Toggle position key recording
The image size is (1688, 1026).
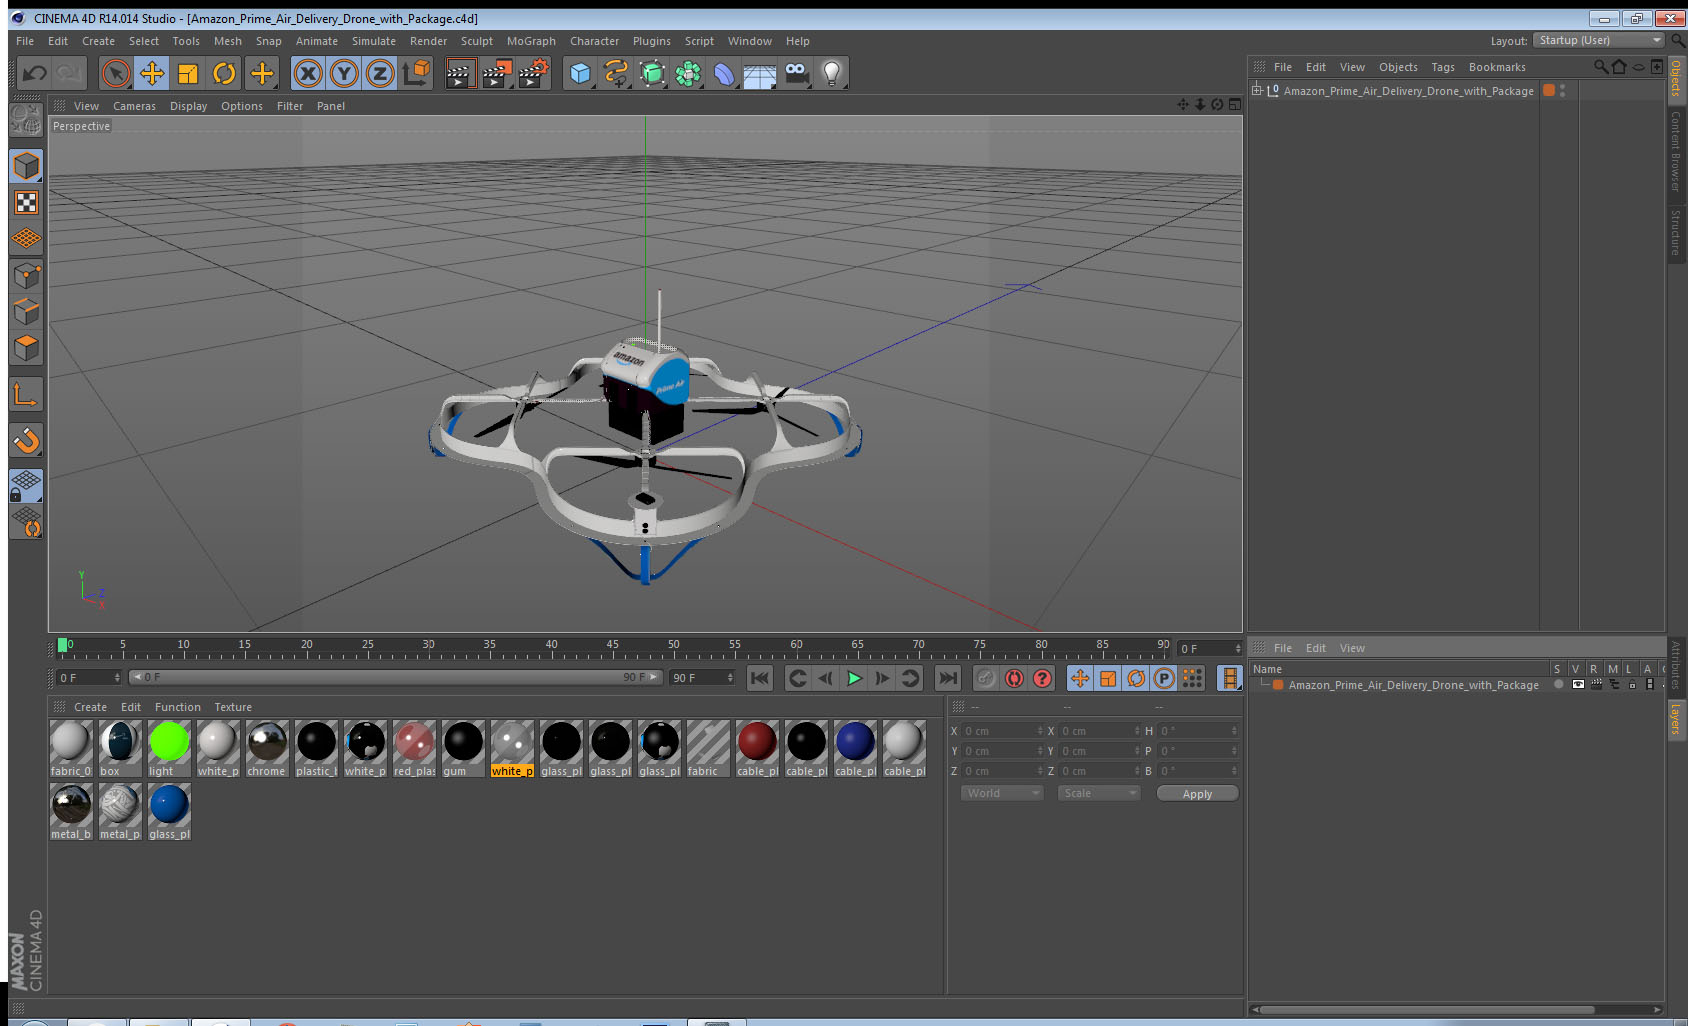point(1080,678)
